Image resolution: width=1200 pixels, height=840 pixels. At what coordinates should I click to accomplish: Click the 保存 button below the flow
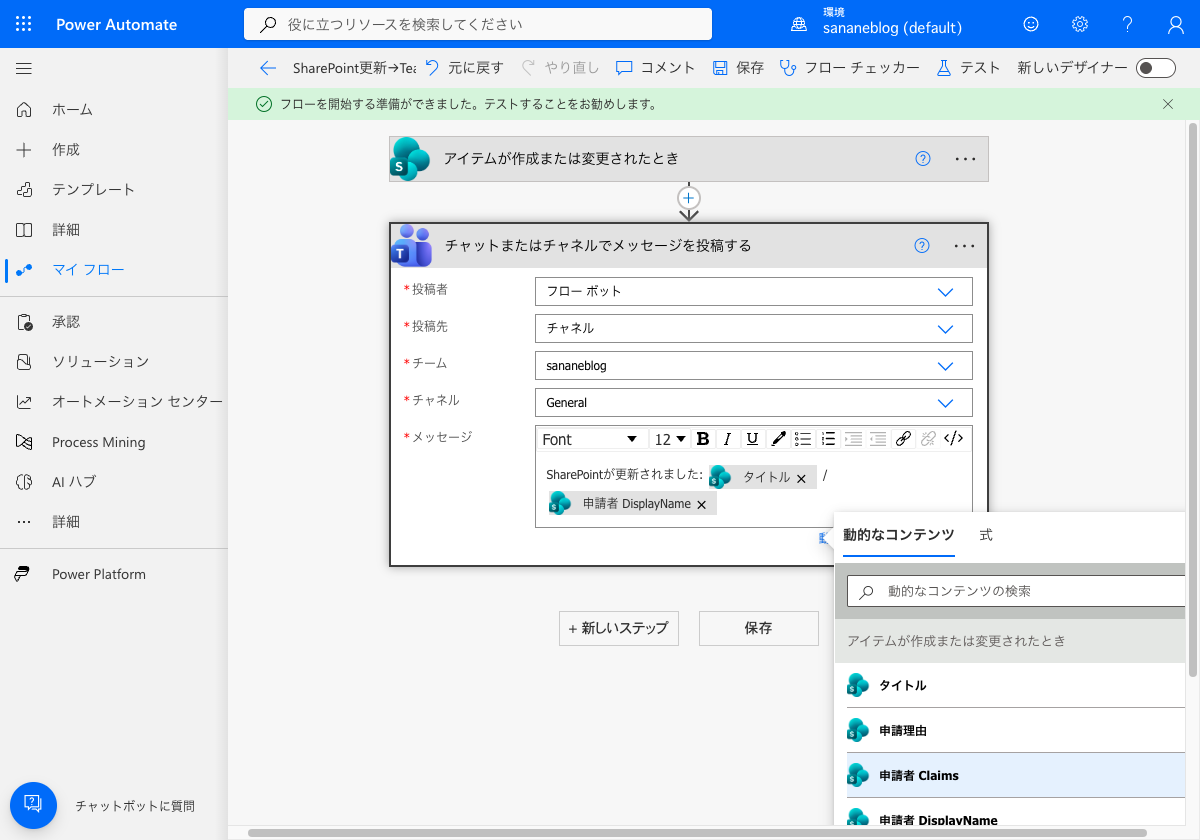click(x=759, y=628)
